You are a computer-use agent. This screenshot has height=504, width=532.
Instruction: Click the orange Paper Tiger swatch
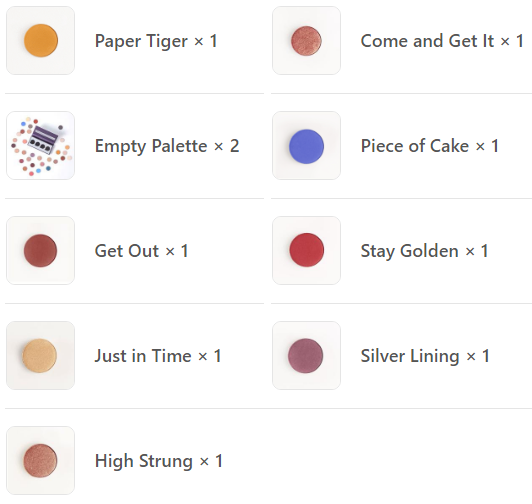click(x=40, y=40)
